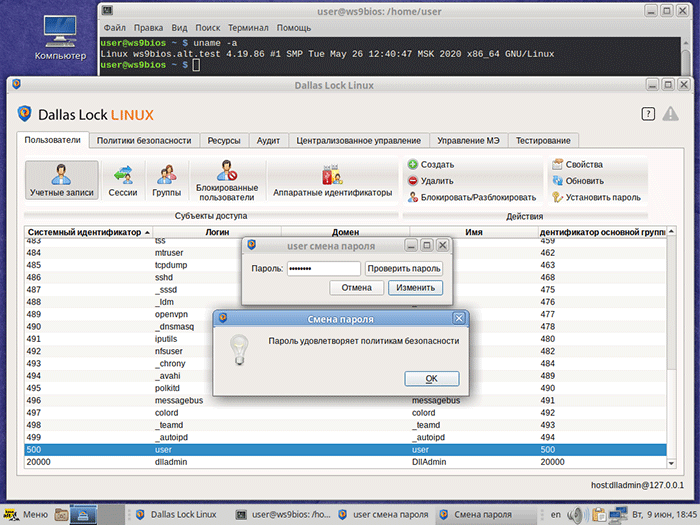Click Отмена in password dialog
This screenshot has width=700, height=525.
(x=356, y=288)
